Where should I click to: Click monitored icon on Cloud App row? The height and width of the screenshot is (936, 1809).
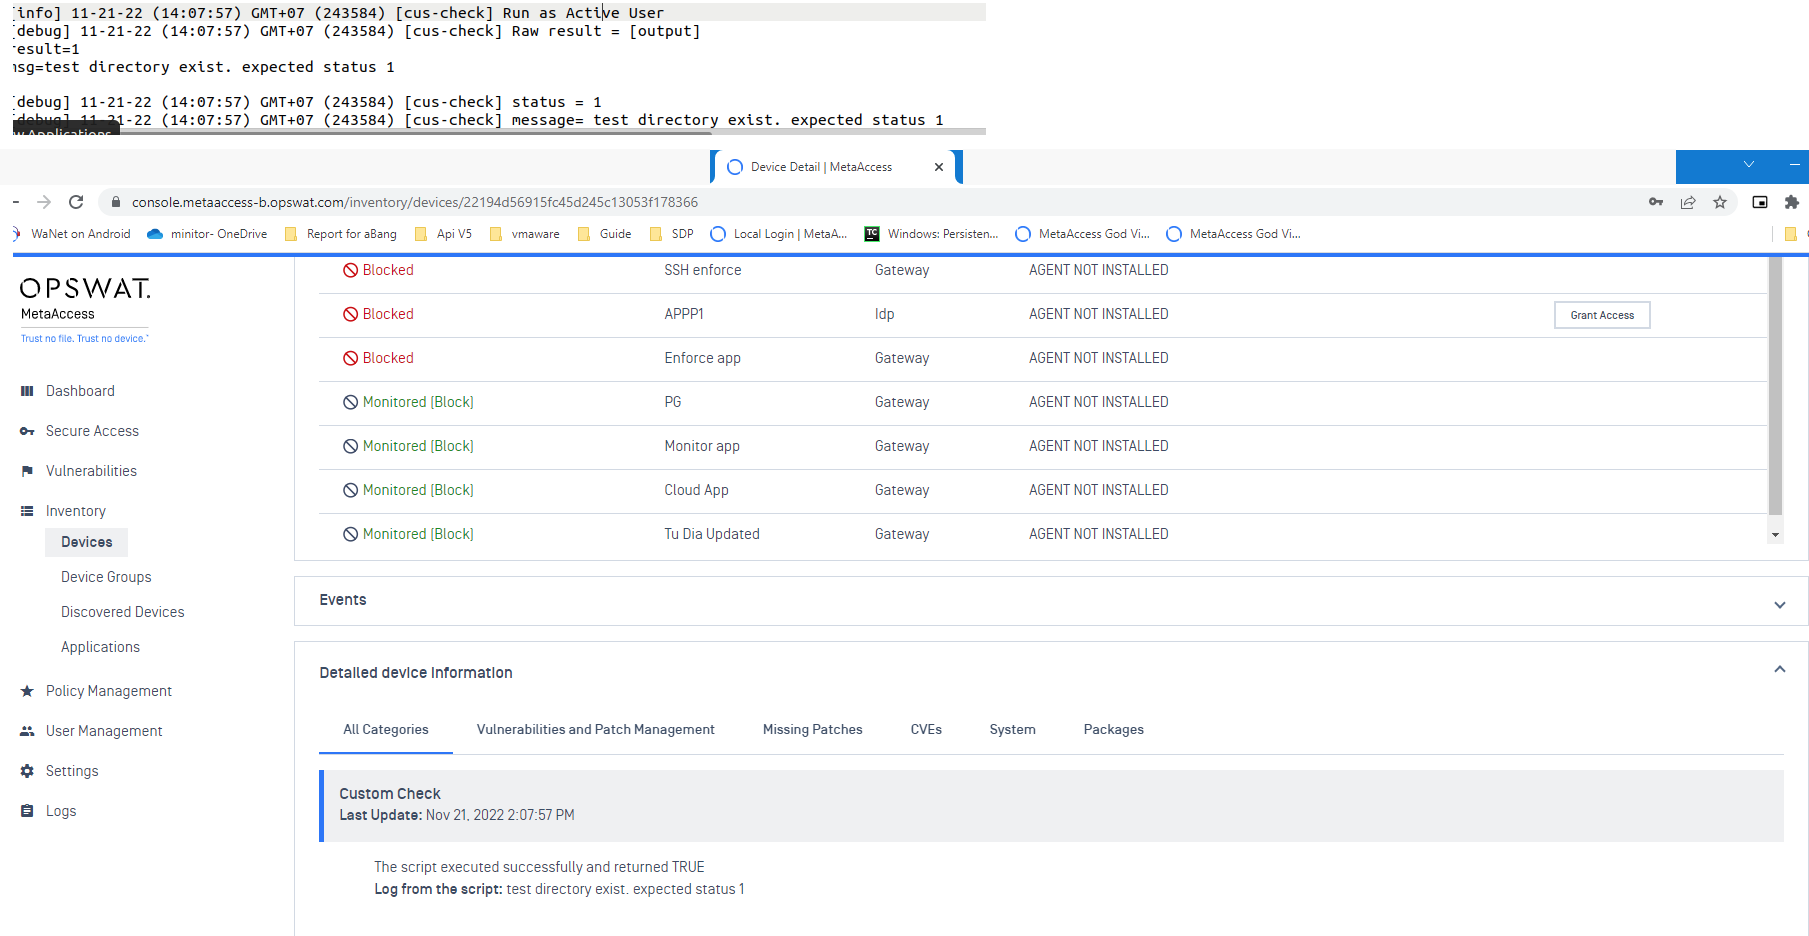click(351, 490)
